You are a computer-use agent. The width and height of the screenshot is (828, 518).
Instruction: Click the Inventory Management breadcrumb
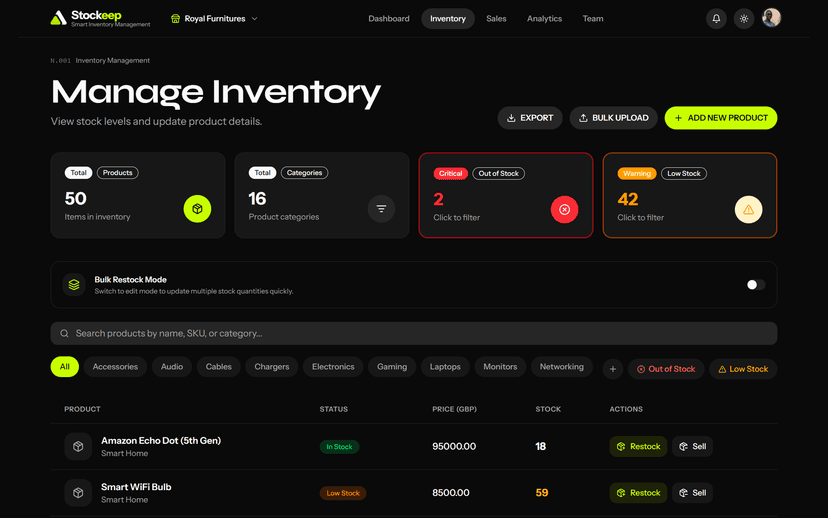point(112,61)
